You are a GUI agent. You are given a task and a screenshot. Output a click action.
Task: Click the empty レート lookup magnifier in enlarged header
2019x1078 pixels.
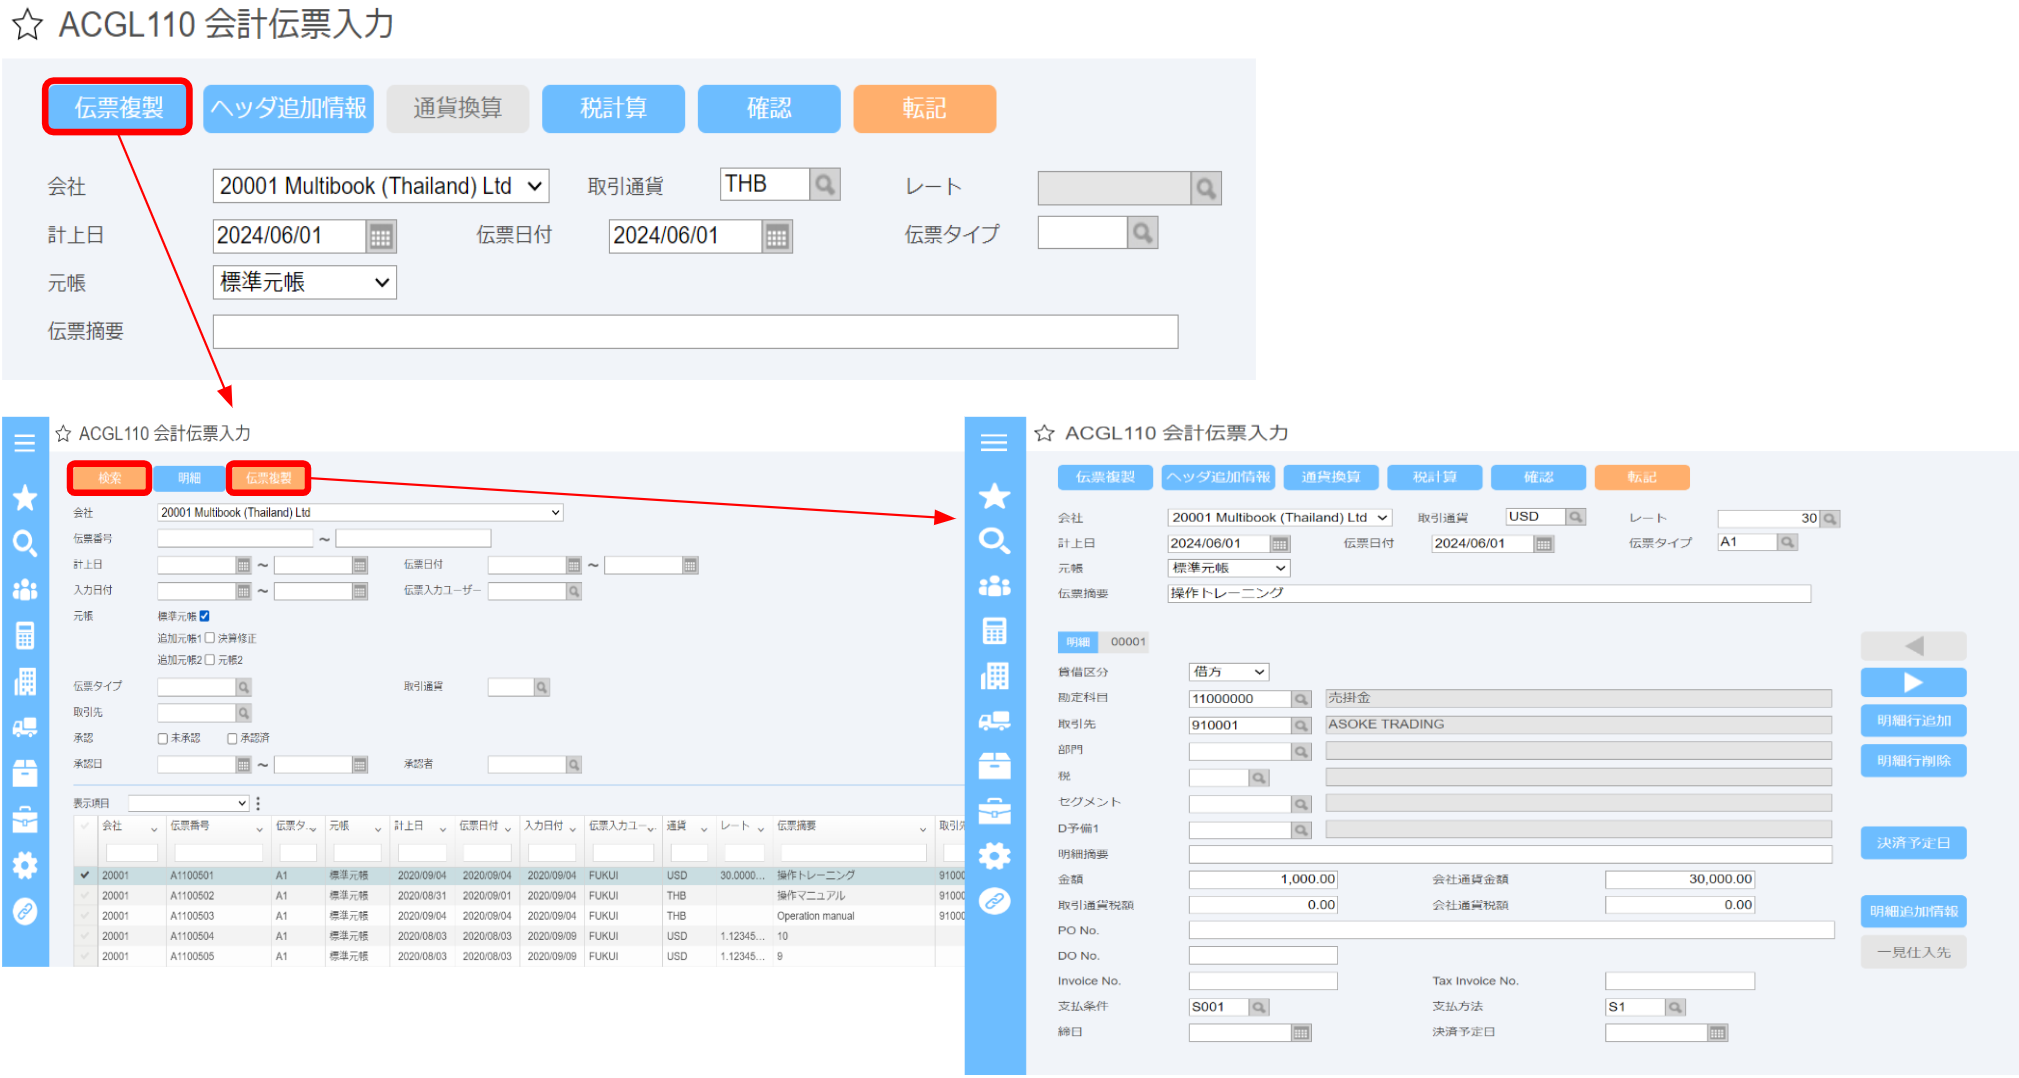click(x=1206, y=188)
